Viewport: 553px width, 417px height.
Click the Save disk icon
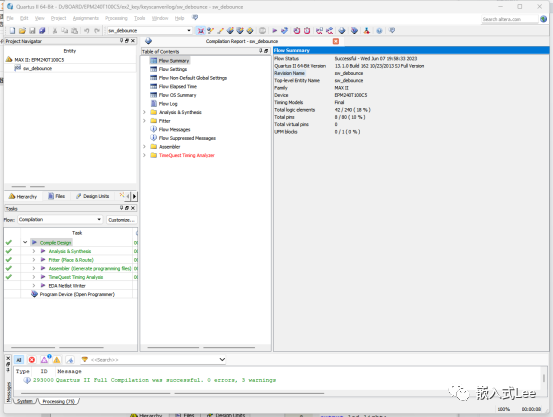pyautogui.click(x=32, y=31)
